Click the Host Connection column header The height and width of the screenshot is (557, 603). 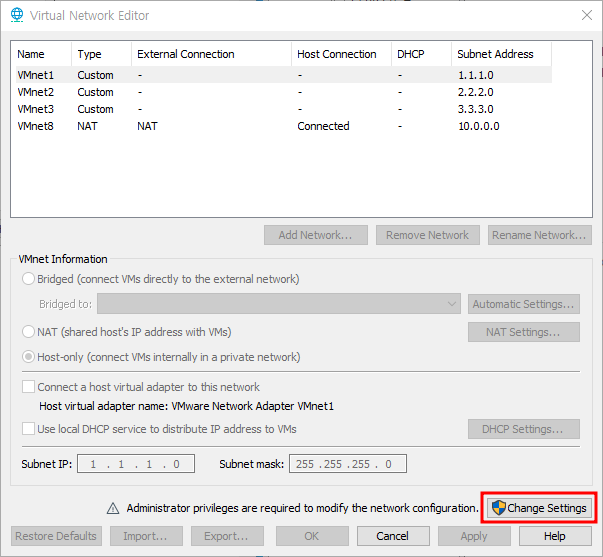341,54
